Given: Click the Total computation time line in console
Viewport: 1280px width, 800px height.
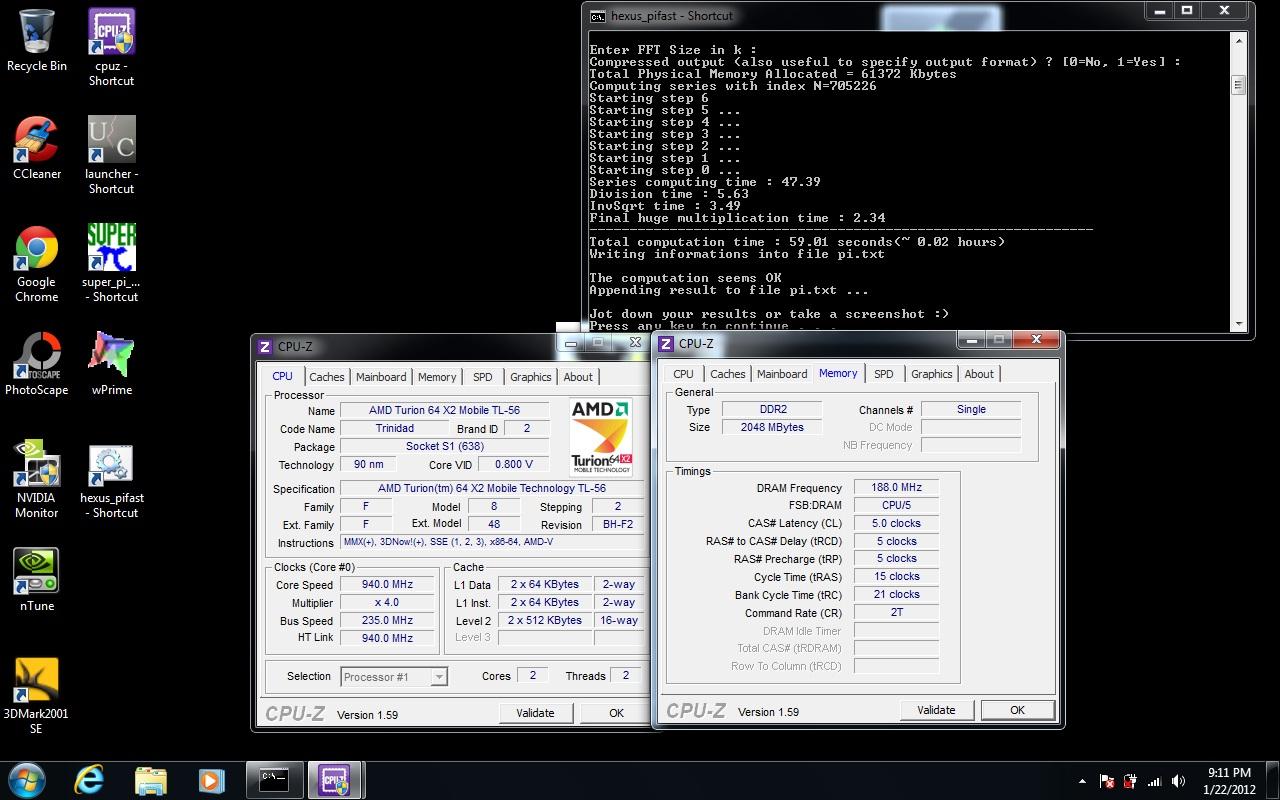Looking at the screenshot, I should (797, 242).
